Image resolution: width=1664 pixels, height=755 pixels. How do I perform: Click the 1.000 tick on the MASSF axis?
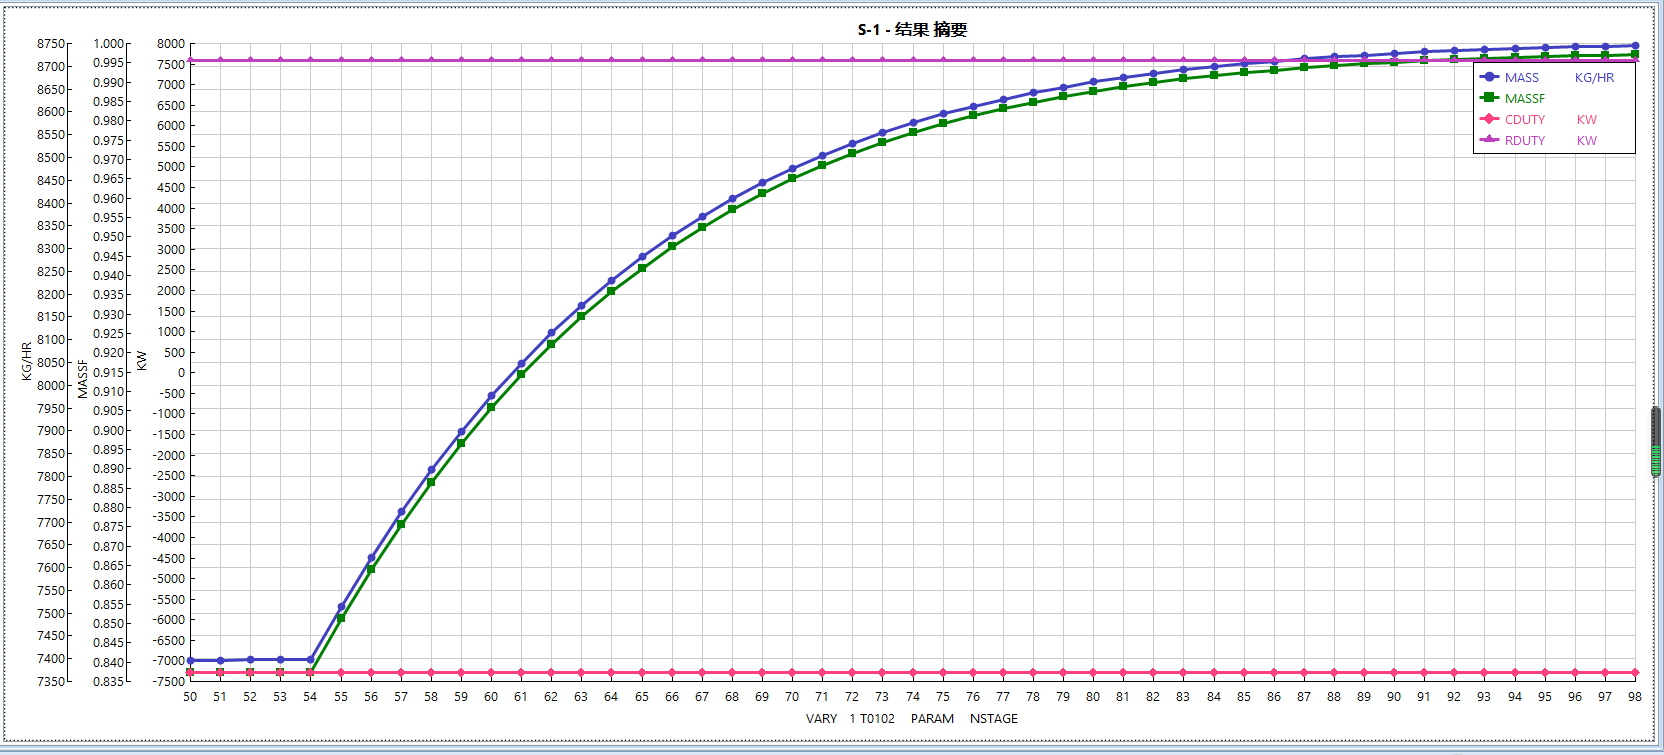[109, 44]
